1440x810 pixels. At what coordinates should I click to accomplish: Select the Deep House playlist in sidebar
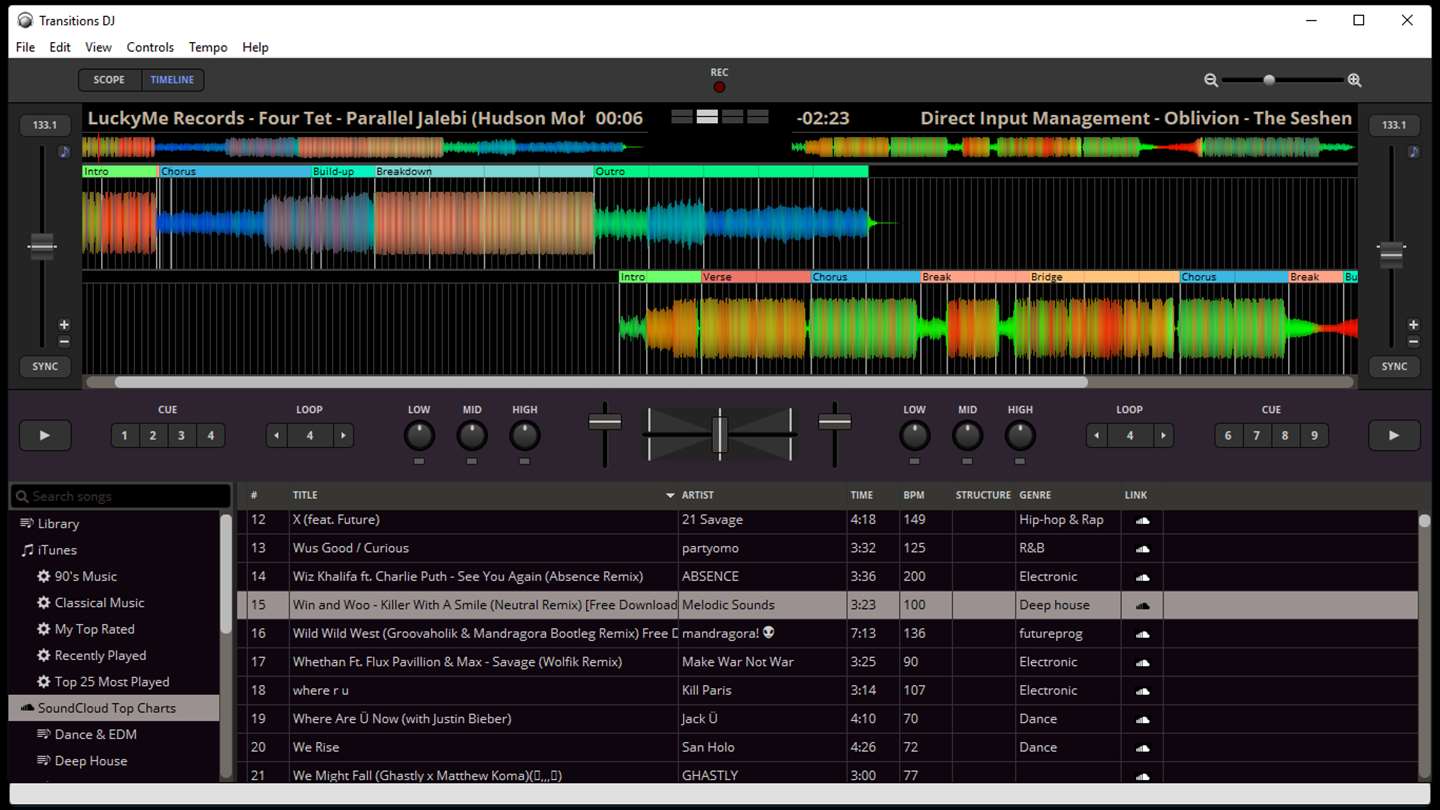90,761
